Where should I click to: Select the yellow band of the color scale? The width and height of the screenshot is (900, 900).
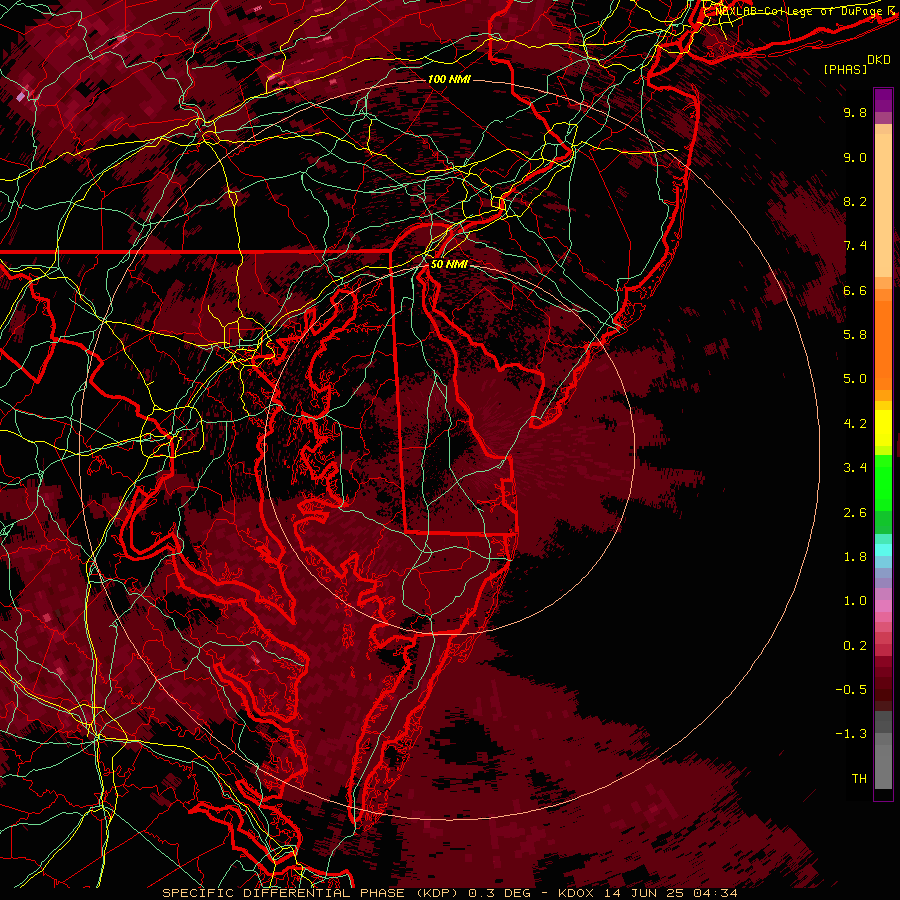[x=883, y=428]
